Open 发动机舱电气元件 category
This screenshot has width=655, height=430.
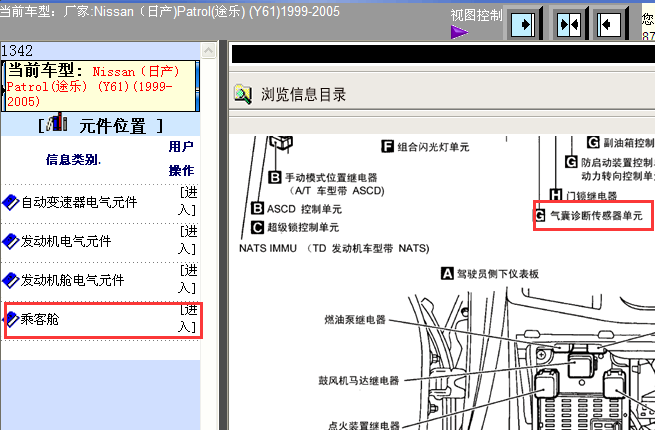tap(73, 280)
